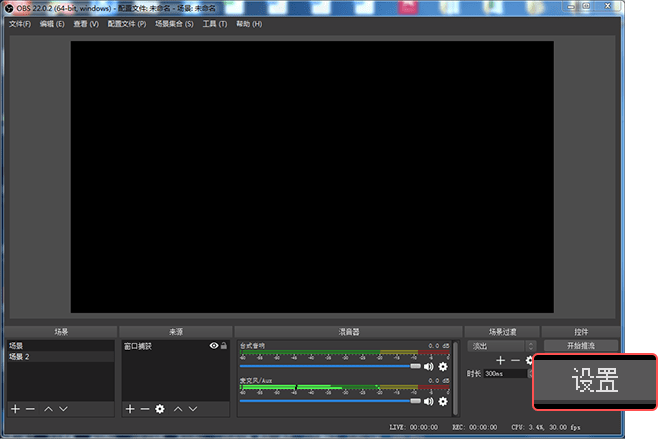Open the 场景集合(S) menu

pos(174,24)
